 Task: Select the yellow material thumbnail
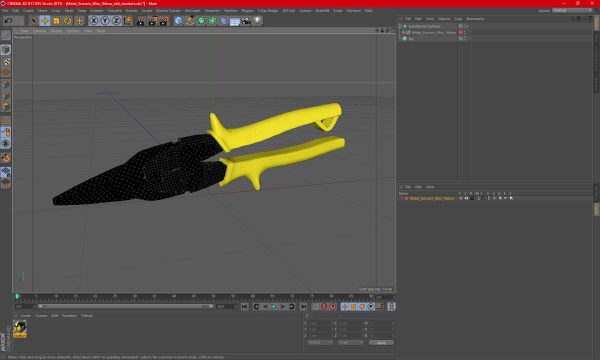[20, 329]
